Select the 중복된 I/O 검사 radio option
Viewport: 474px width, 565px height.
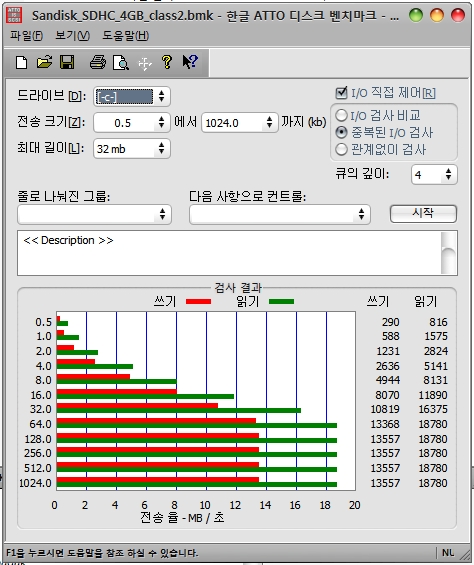(x=341, y=132)
